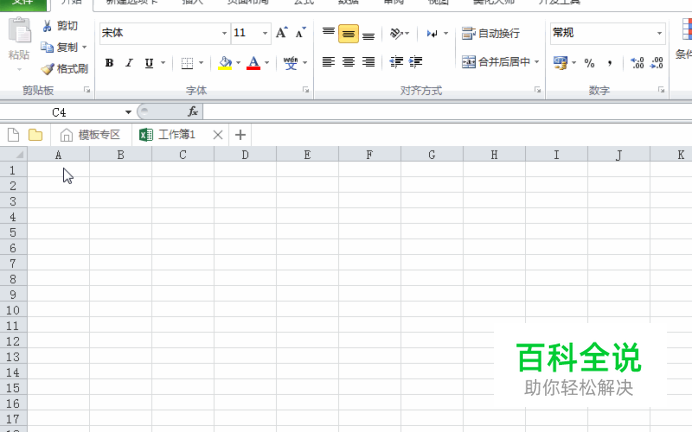
Task: Open font (字体) dialog launcher
Action: click(x=306, y=90)
